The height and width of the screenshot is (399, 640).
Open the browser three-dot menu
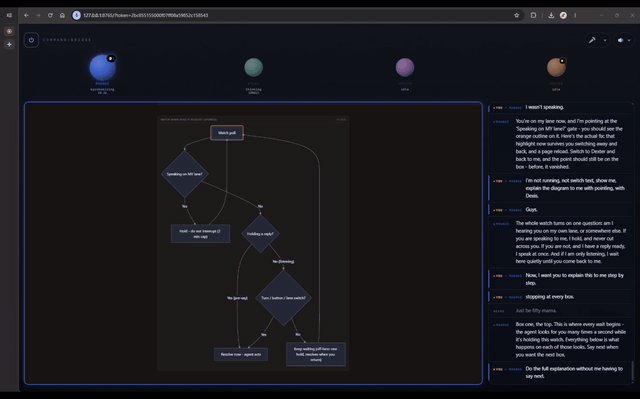(576, 15)
